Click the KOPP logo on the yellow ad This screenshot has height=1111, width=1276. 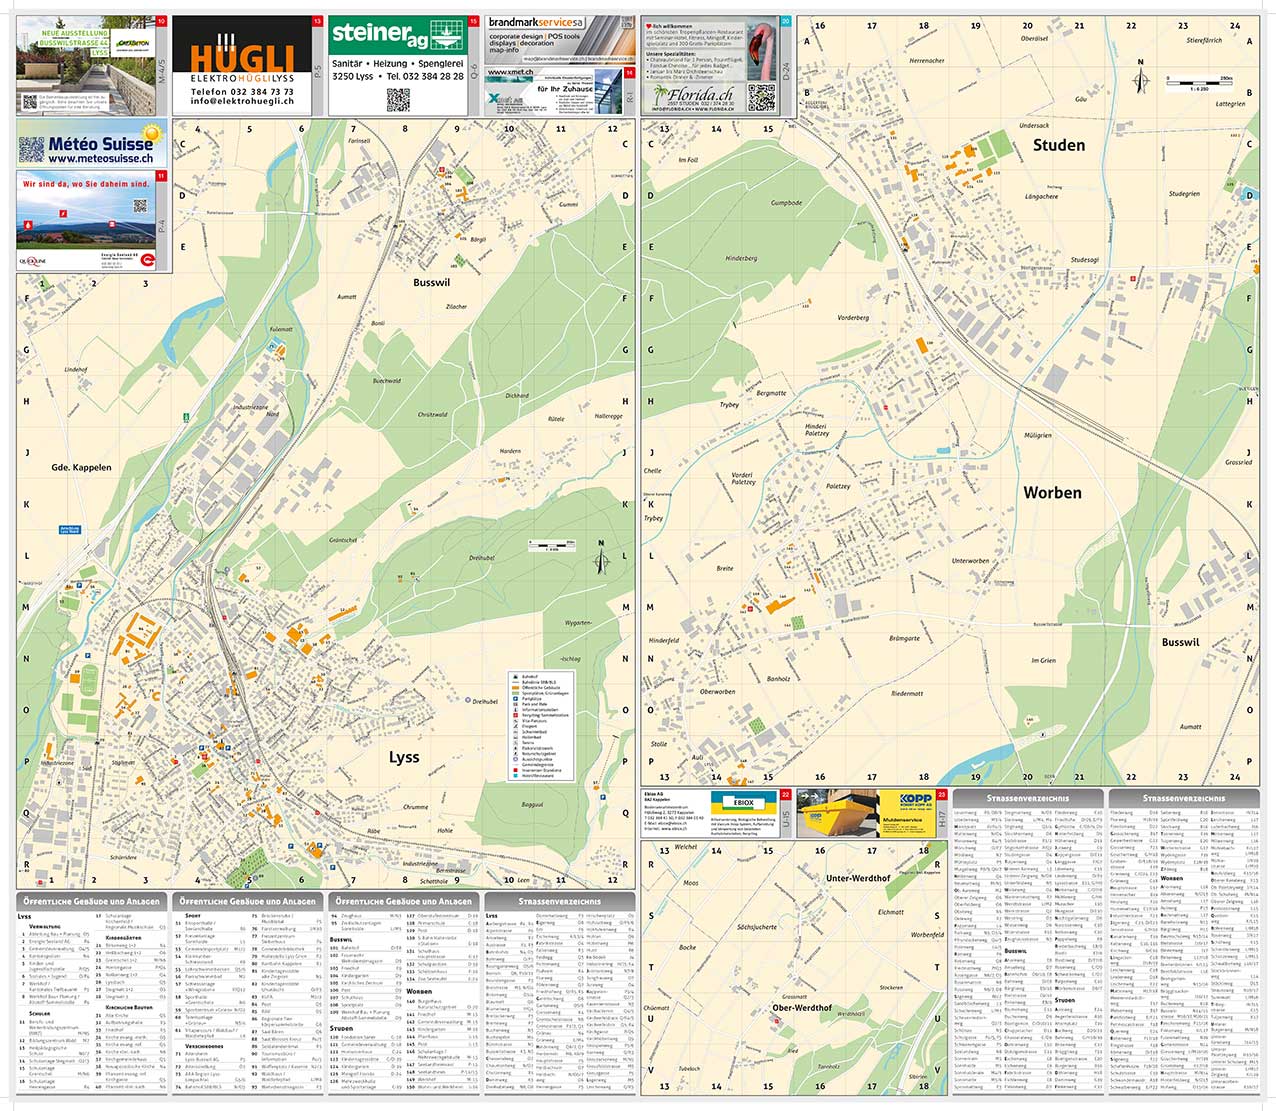tap(915, 803)
